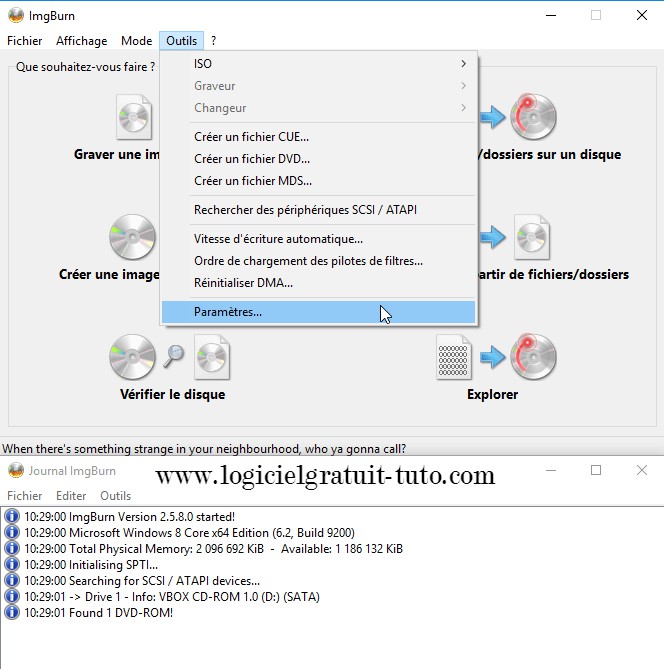Open the Fichier menu in ImgBurn

click(25, 41)
